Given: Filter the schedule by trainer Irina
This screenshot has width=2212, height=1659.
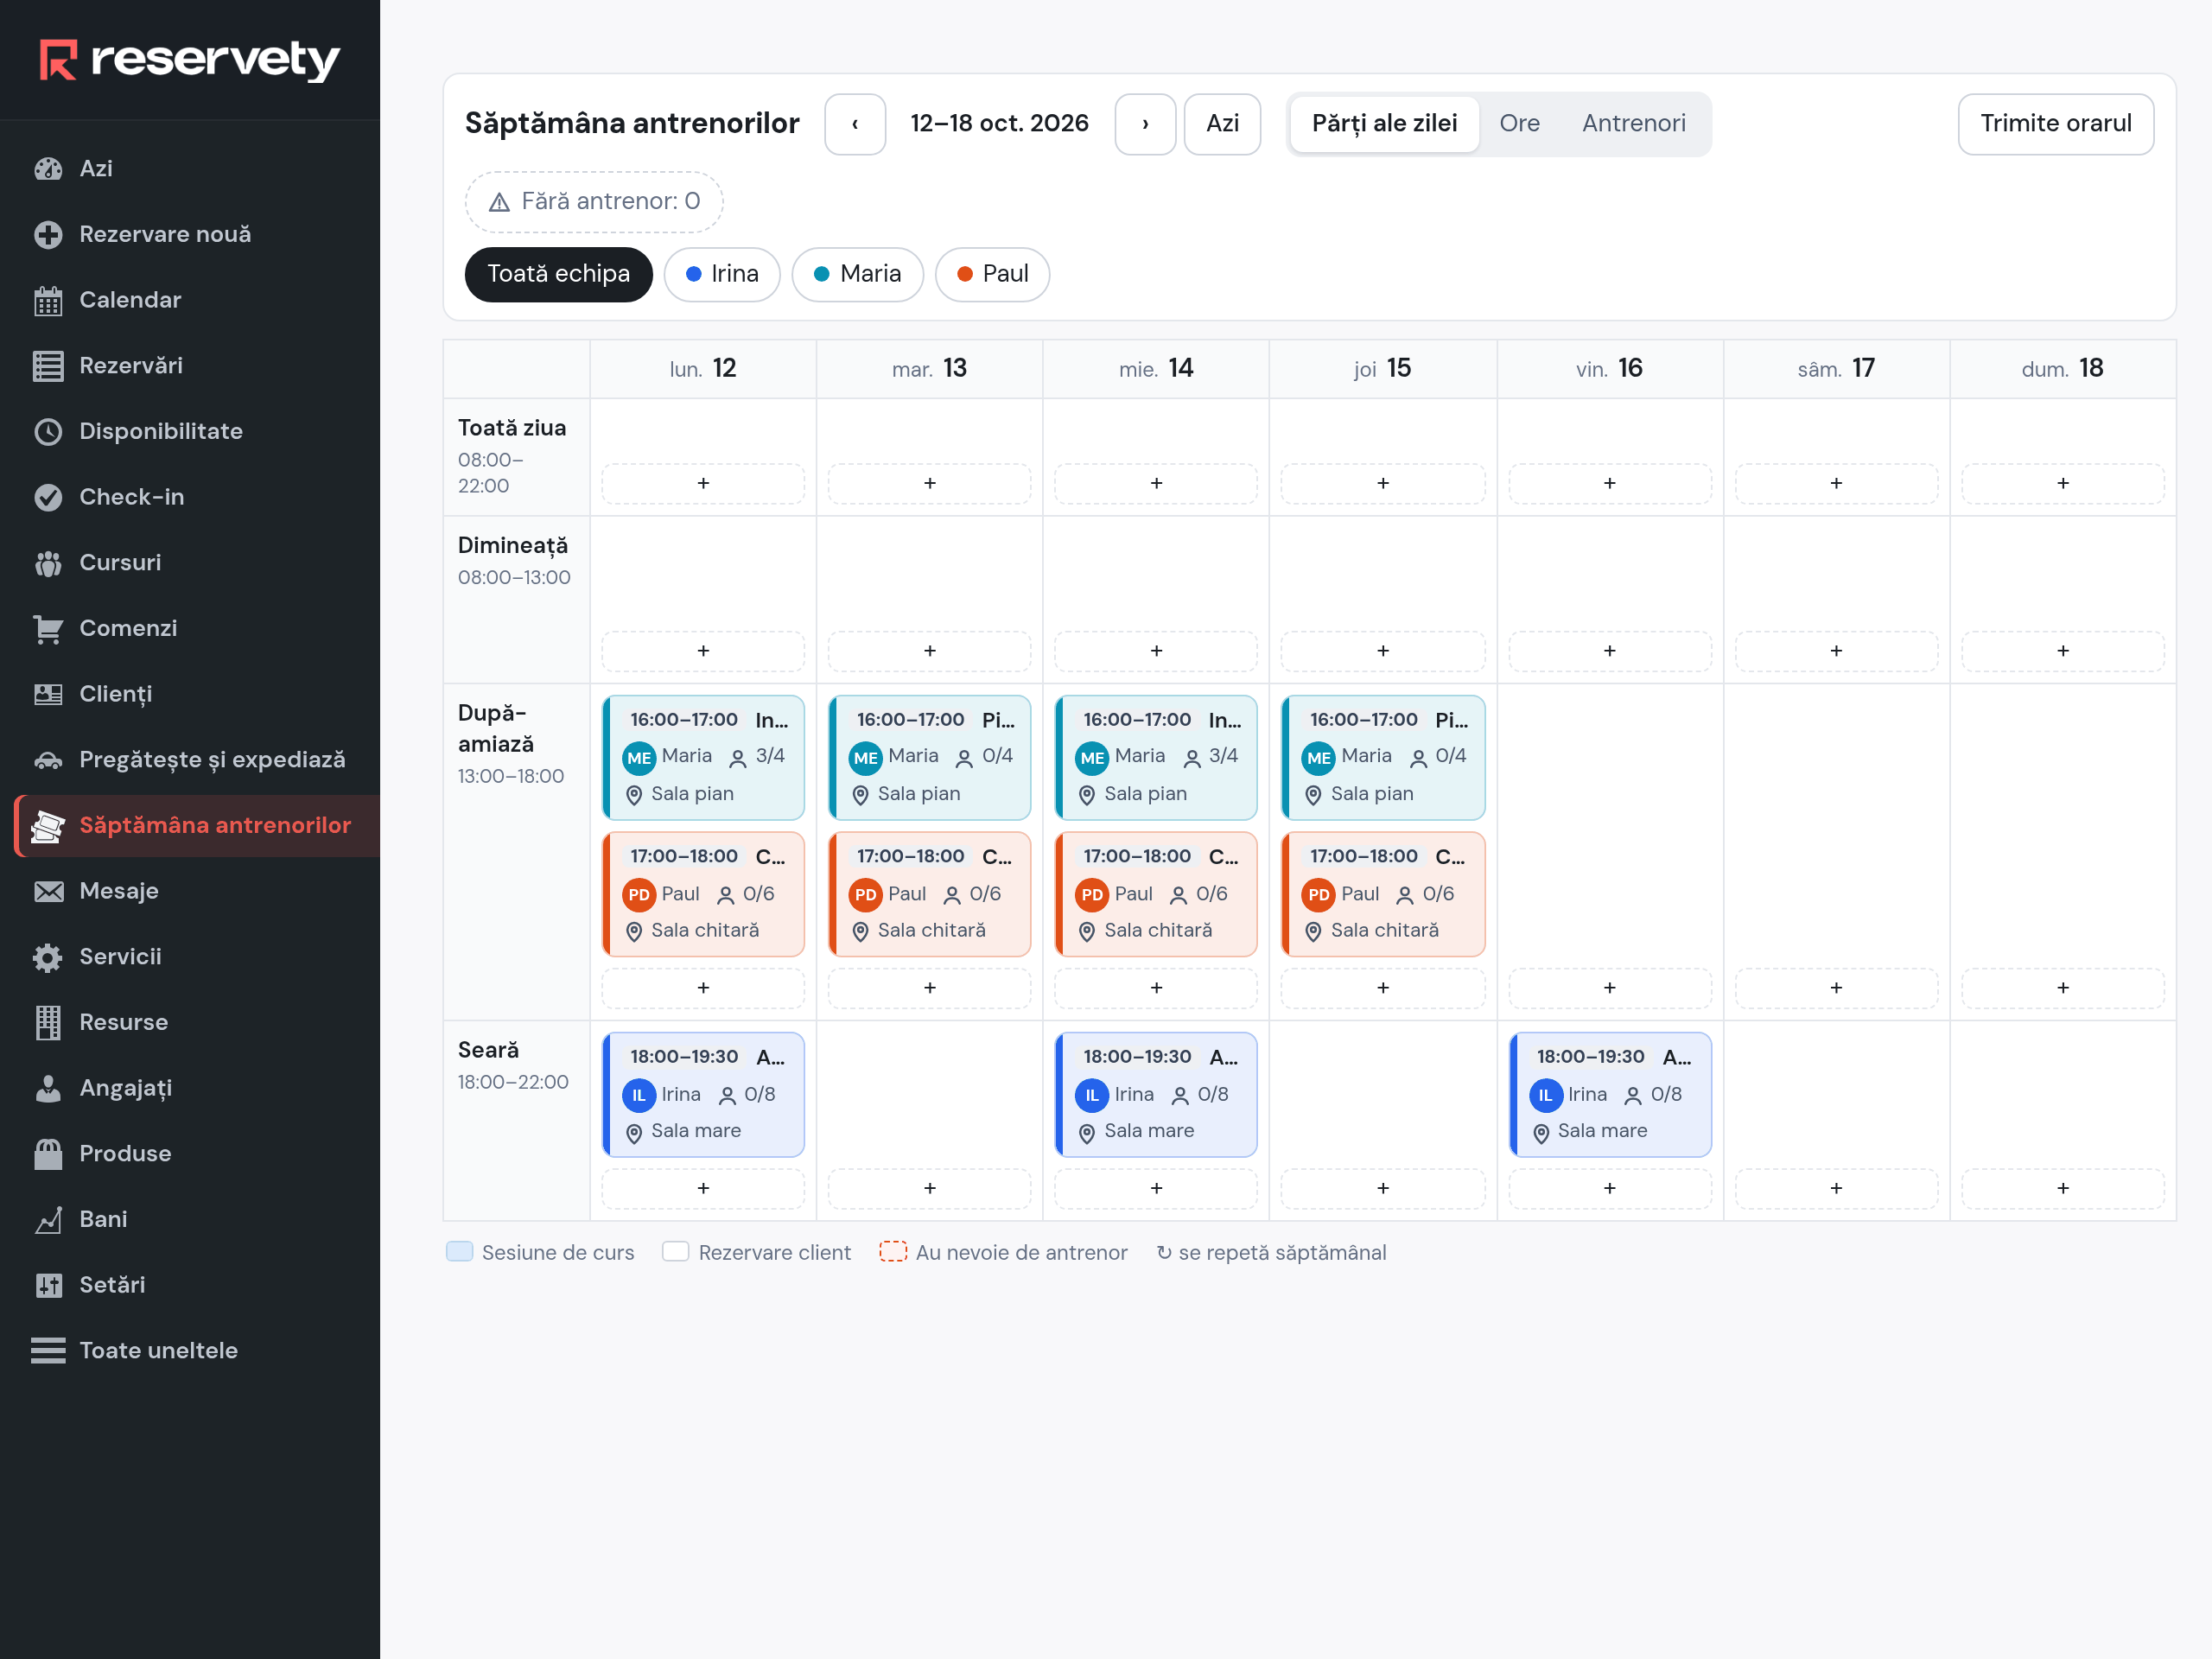Looking at the screenshot, I should pyautogui.click(x=722, y=274).
